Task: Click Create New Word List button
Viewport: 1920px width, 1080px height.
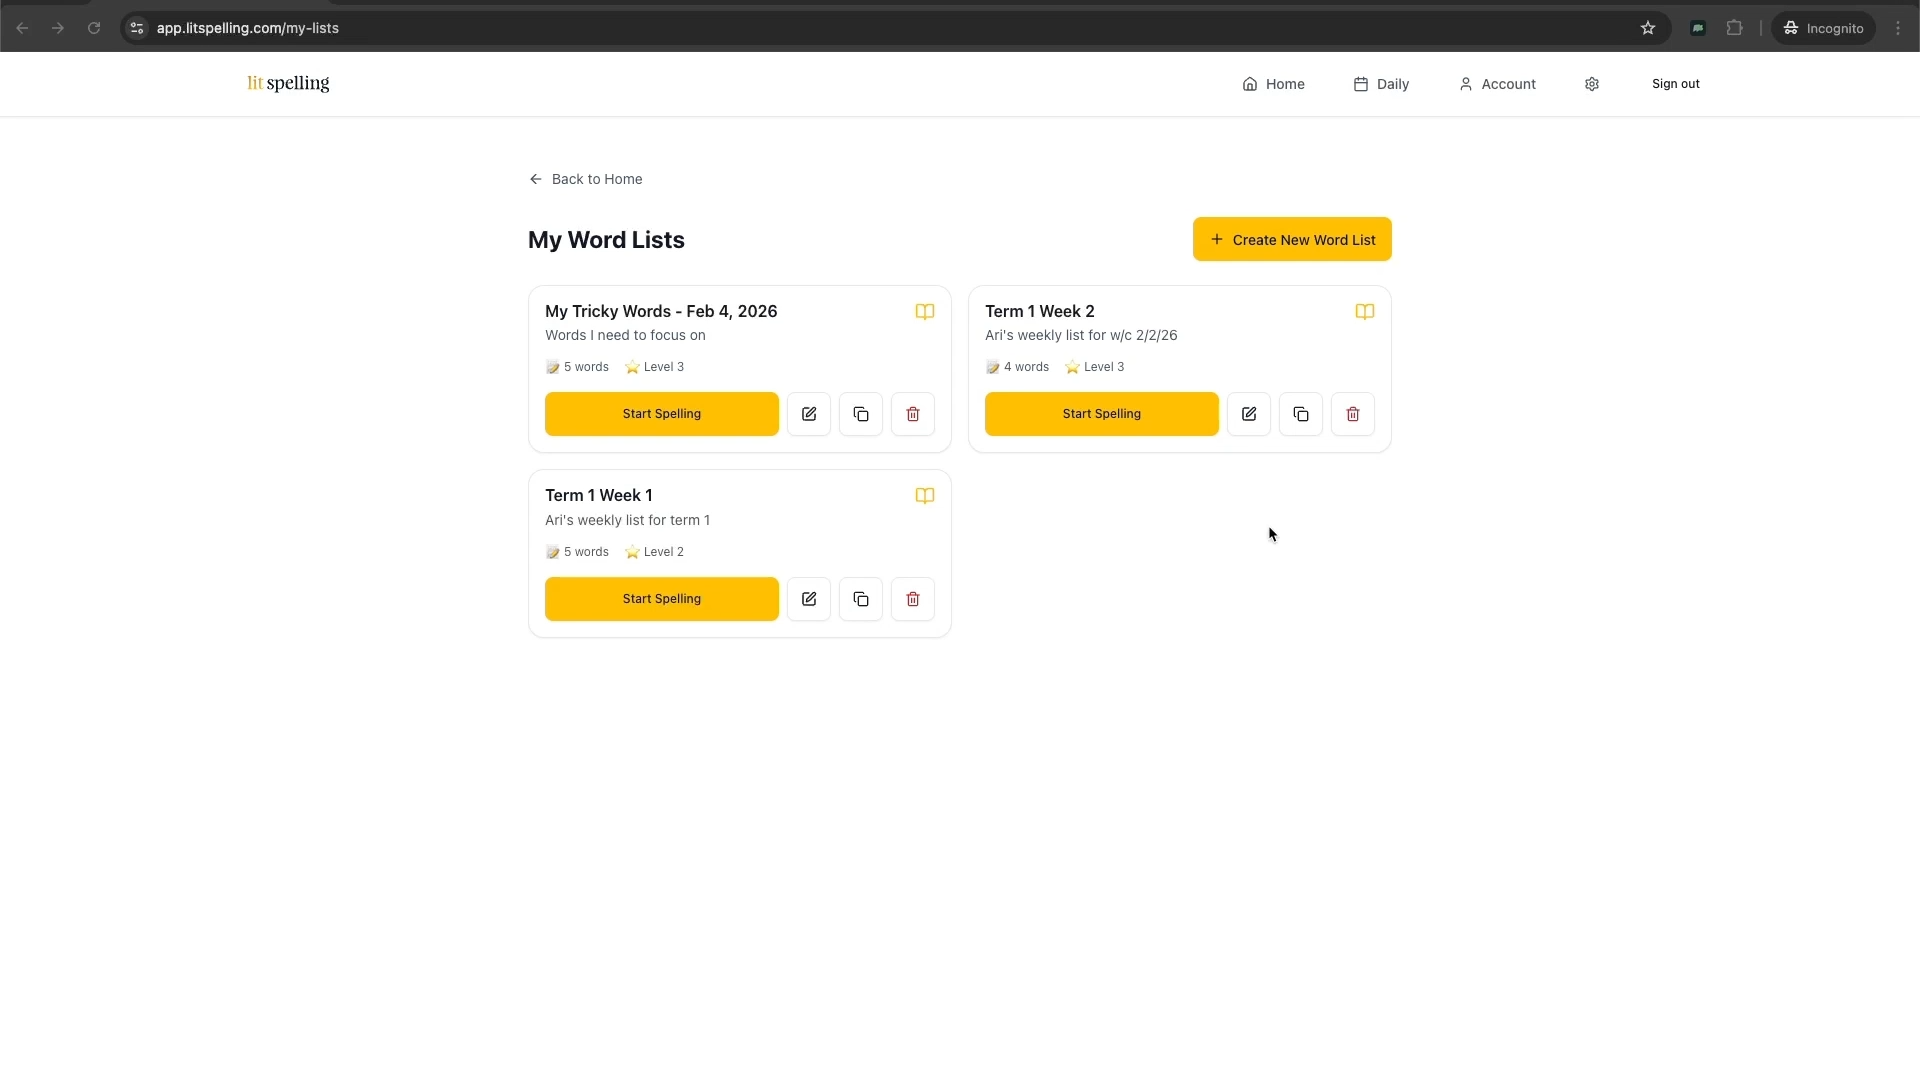Action: click(1291, 240)
